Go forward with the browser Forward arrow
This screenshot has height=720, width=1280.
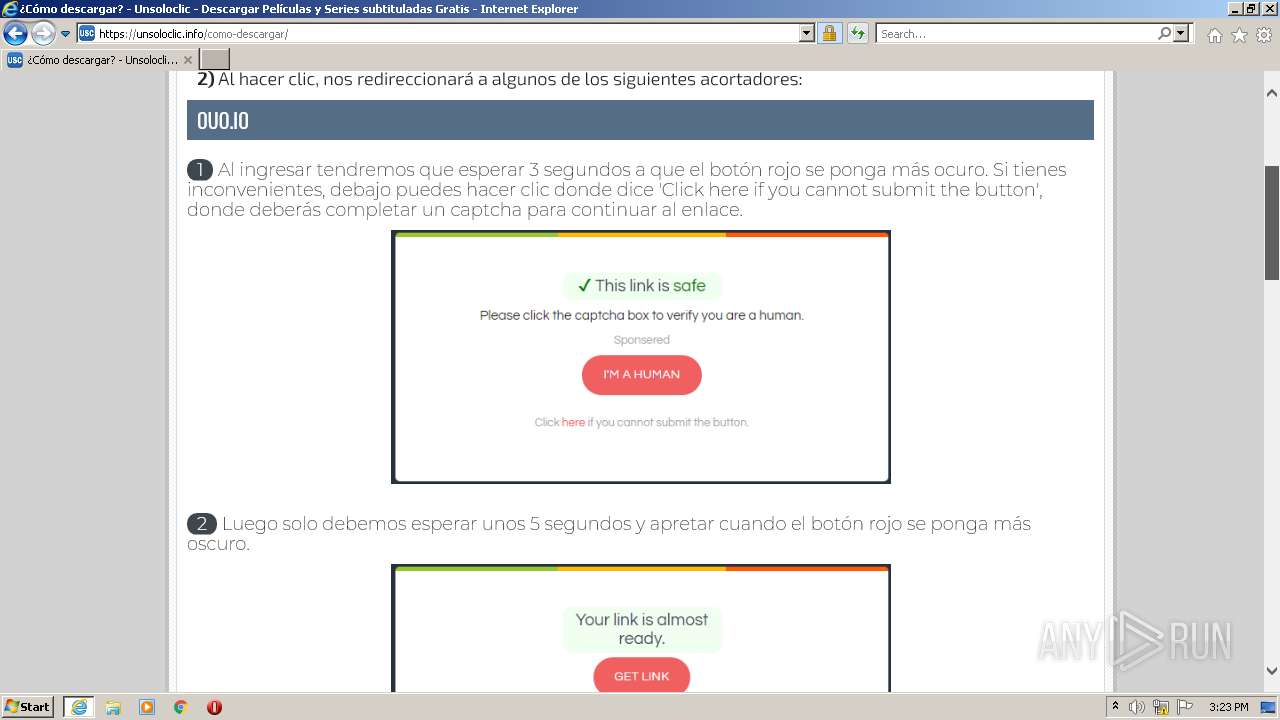click(43, 33)
